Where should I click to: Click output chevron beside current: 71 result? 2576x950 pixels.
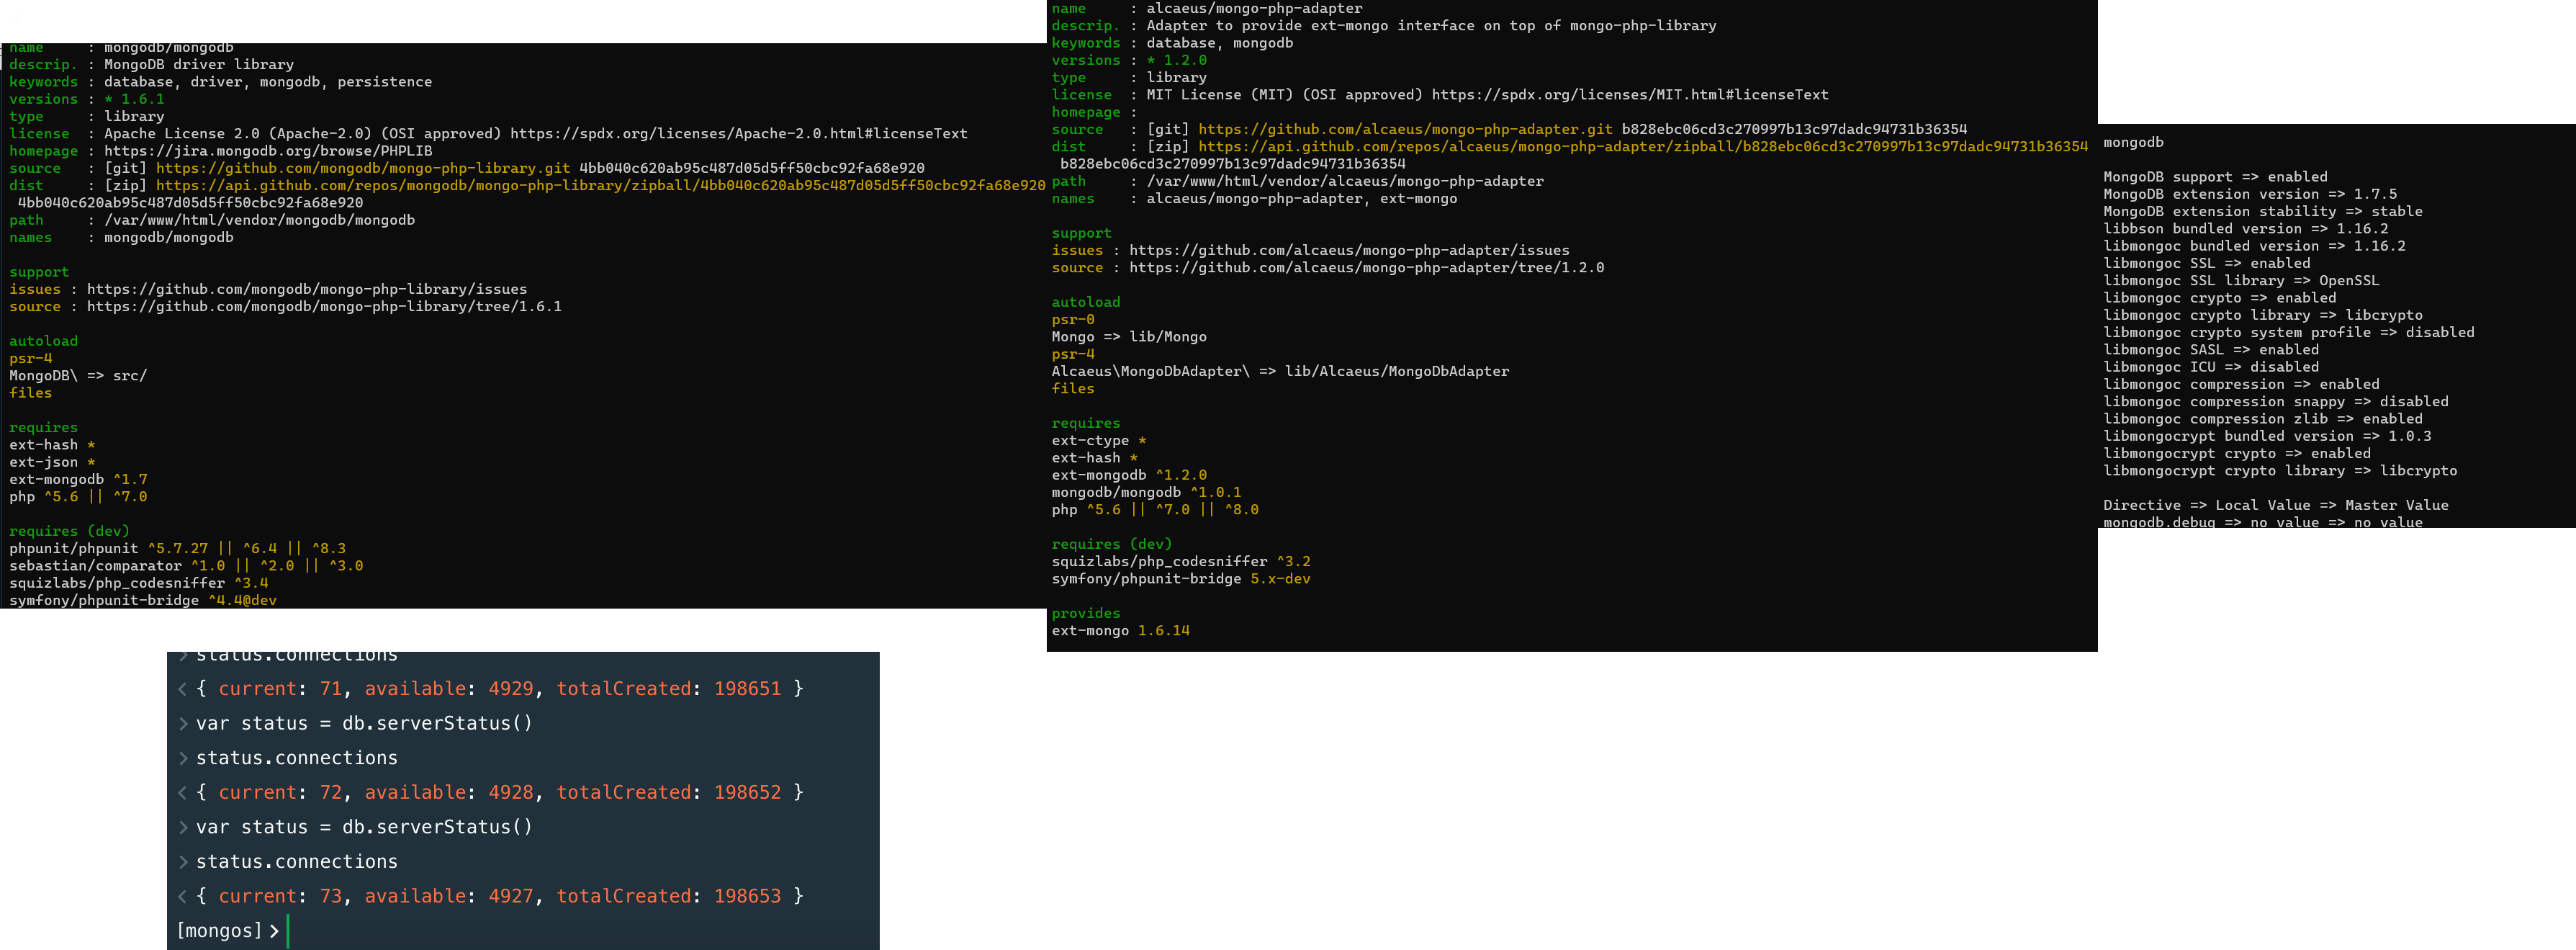182,689
